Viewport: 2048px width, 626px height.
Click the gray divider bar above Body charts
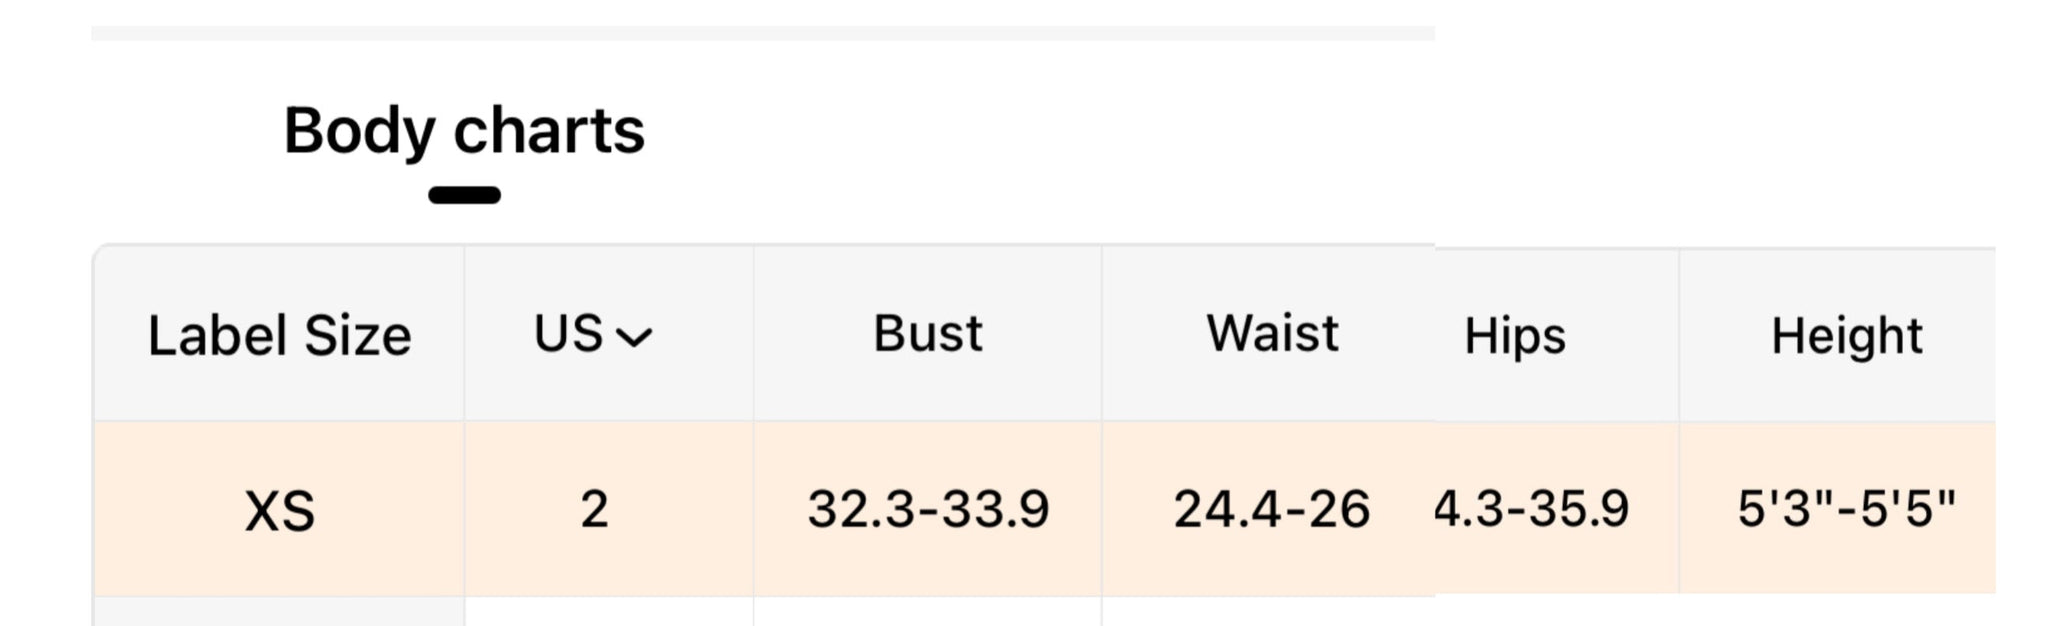[762, 34]
